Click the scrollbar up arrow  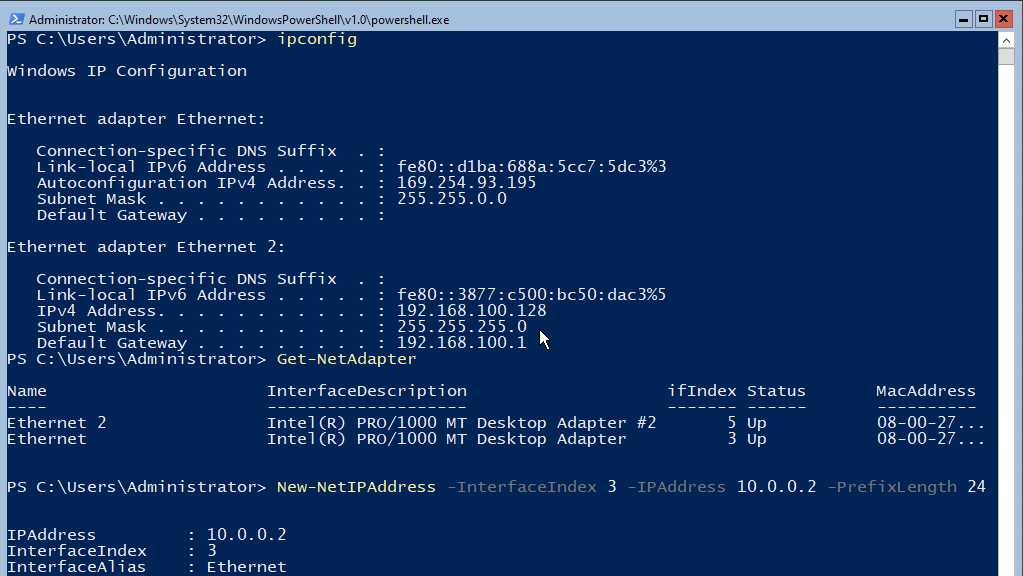(1006, 40)
